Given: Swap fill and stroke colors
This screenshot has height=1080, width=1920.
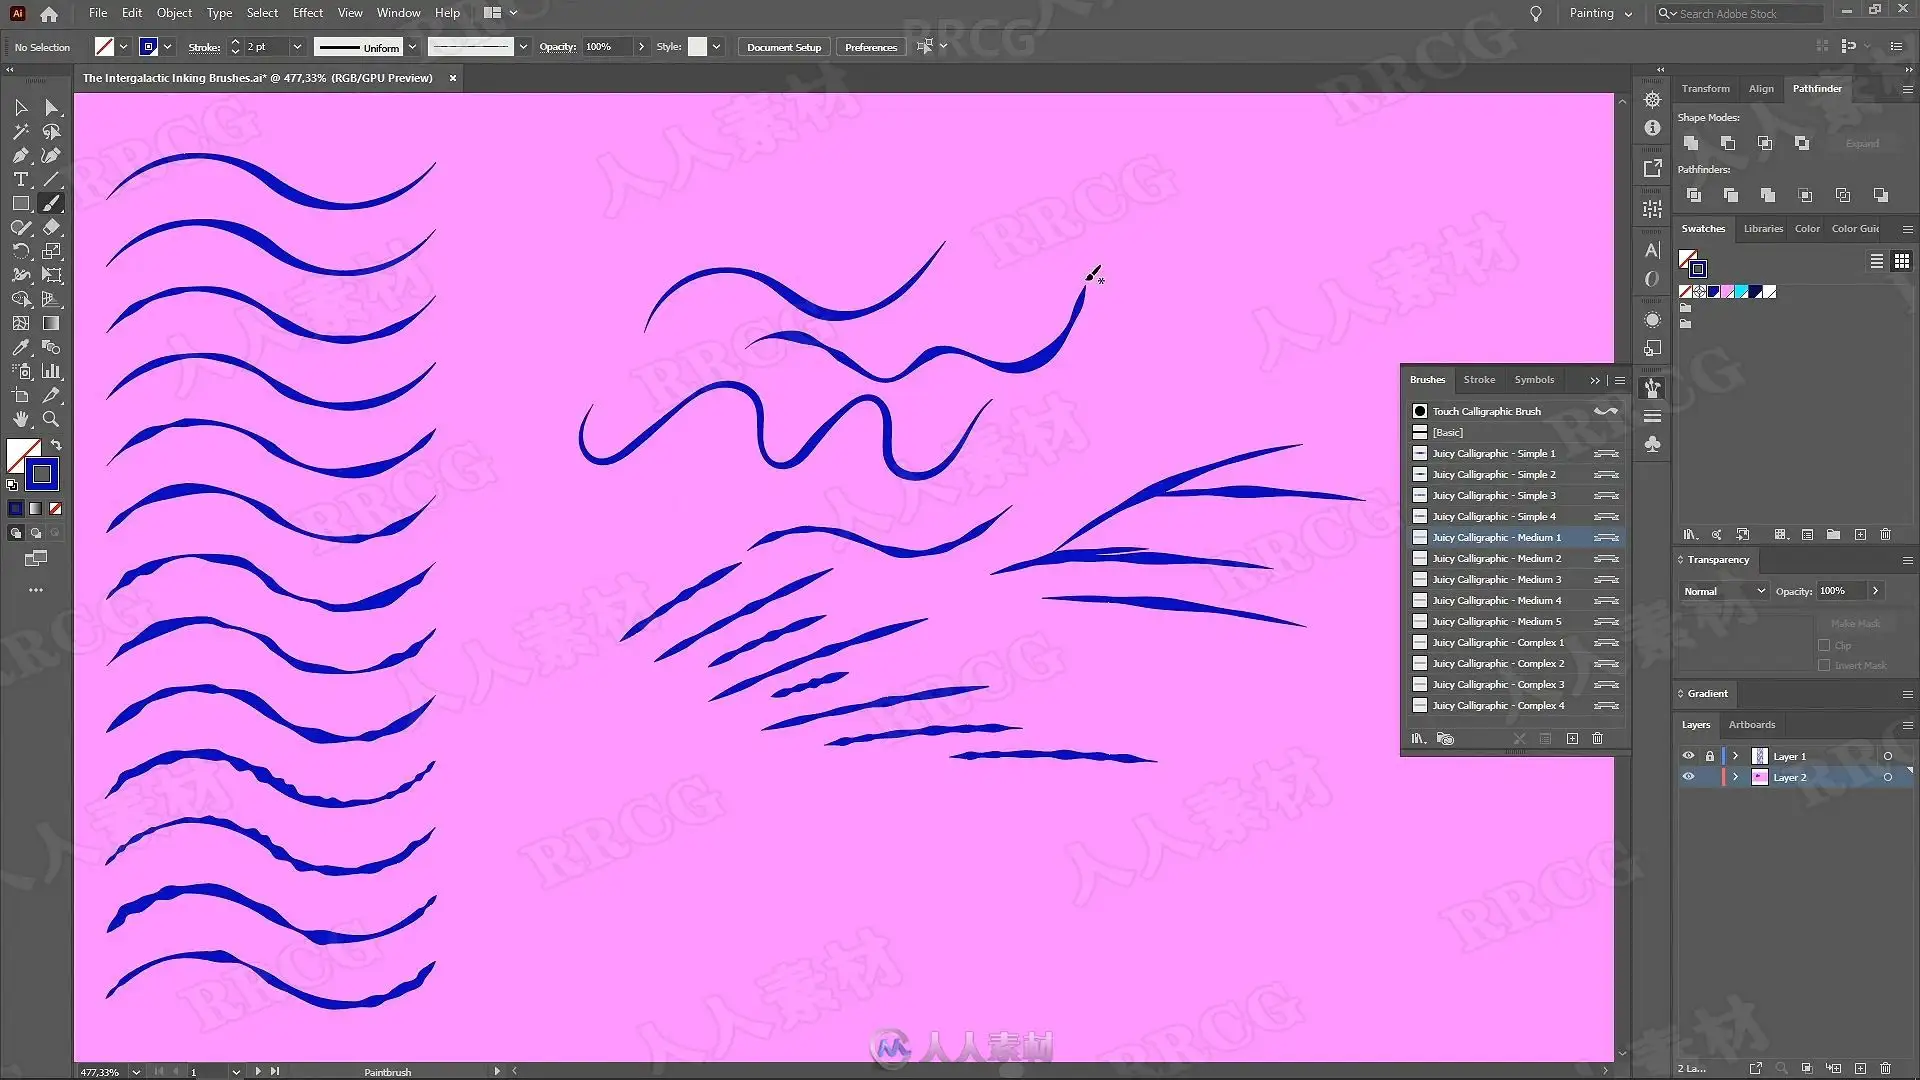Looking at the screenshot, I should [x=57, y=444].
